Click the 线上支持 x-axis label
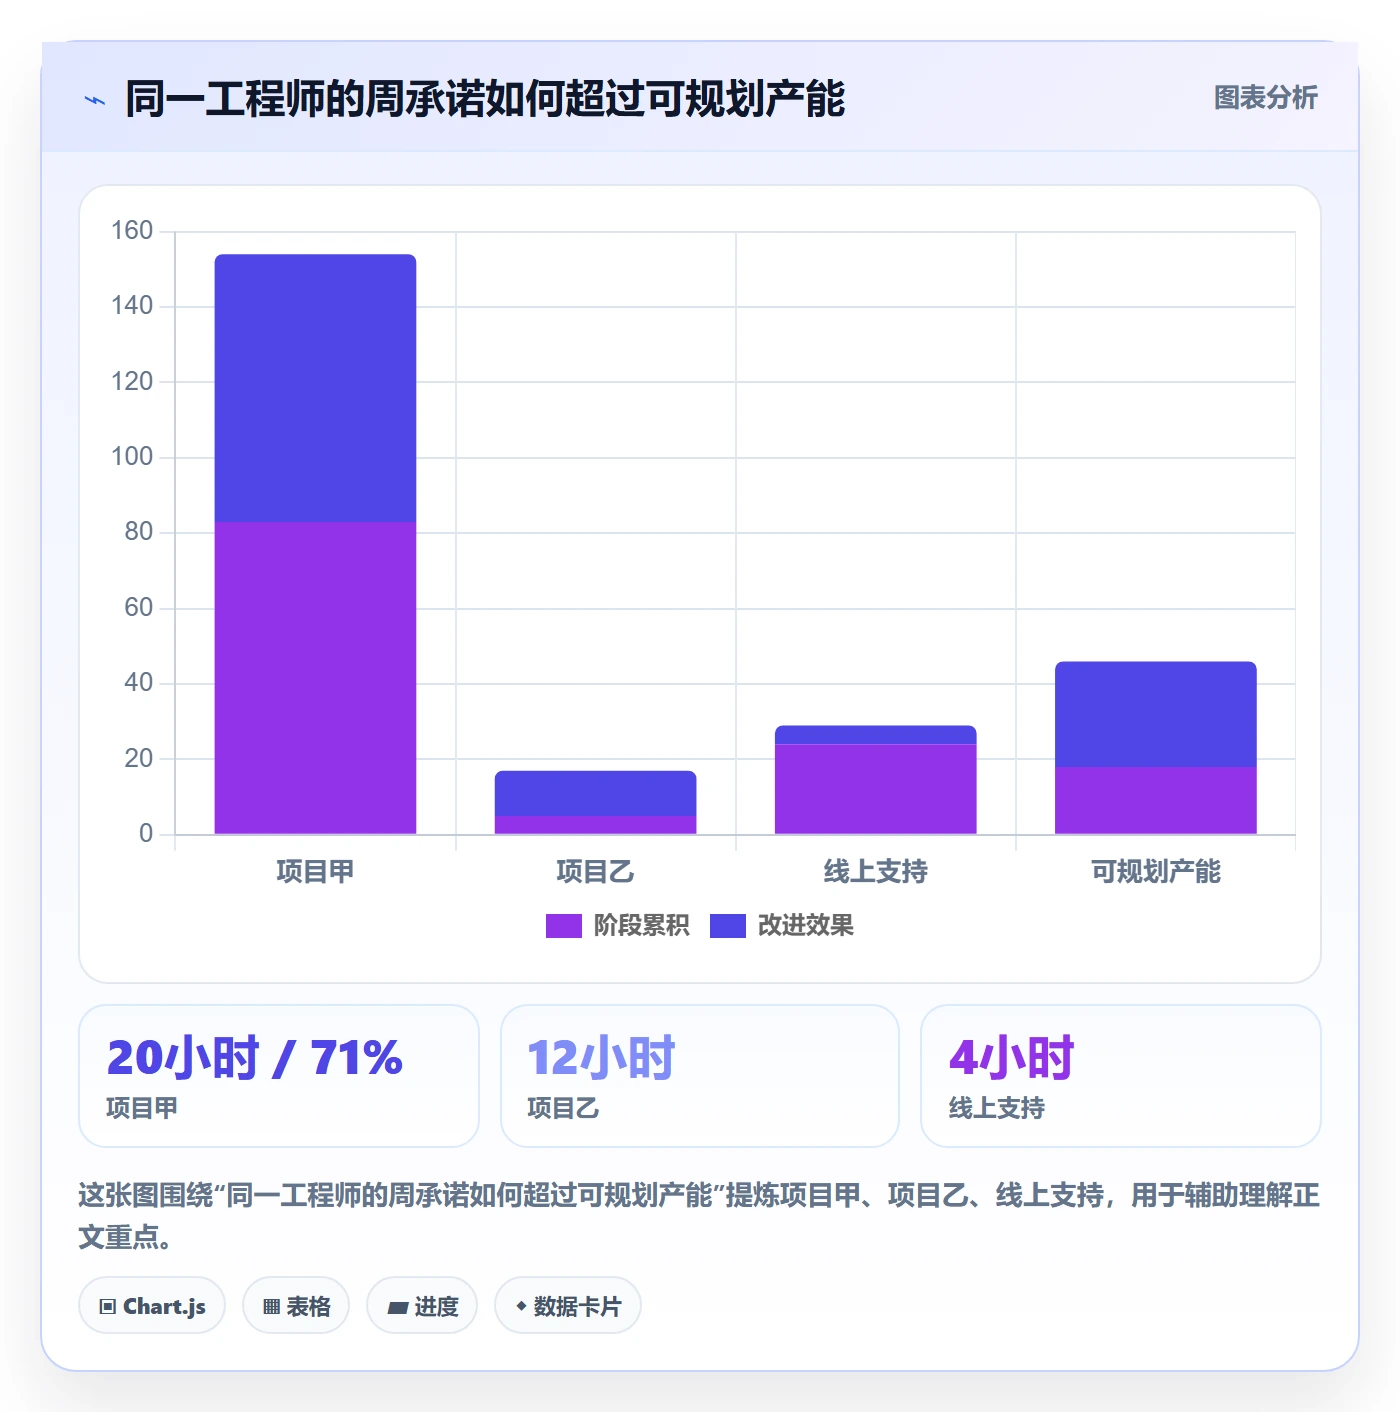The height and width of the screenshot is (1412, 1400). 875,872
